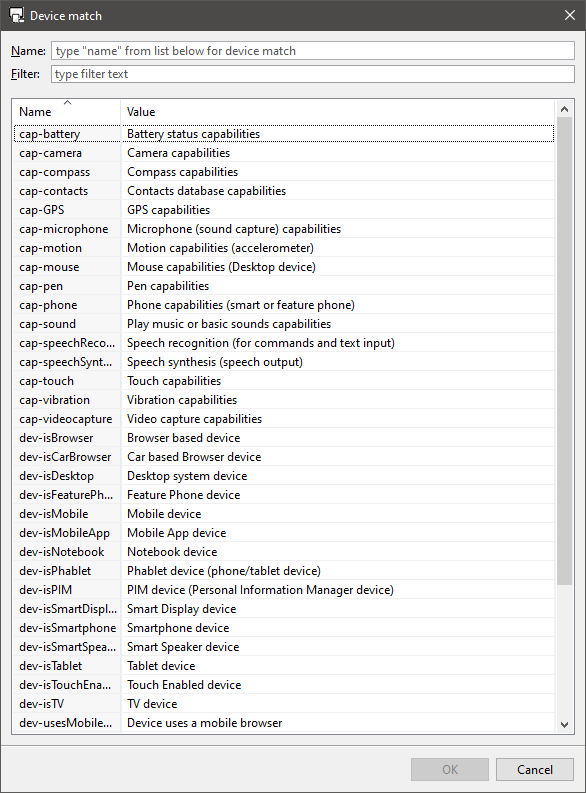The height and width of the screenshot is (793, 586).
Task: Select the dev-isTV list item
Action: click(x=284, y=704)
